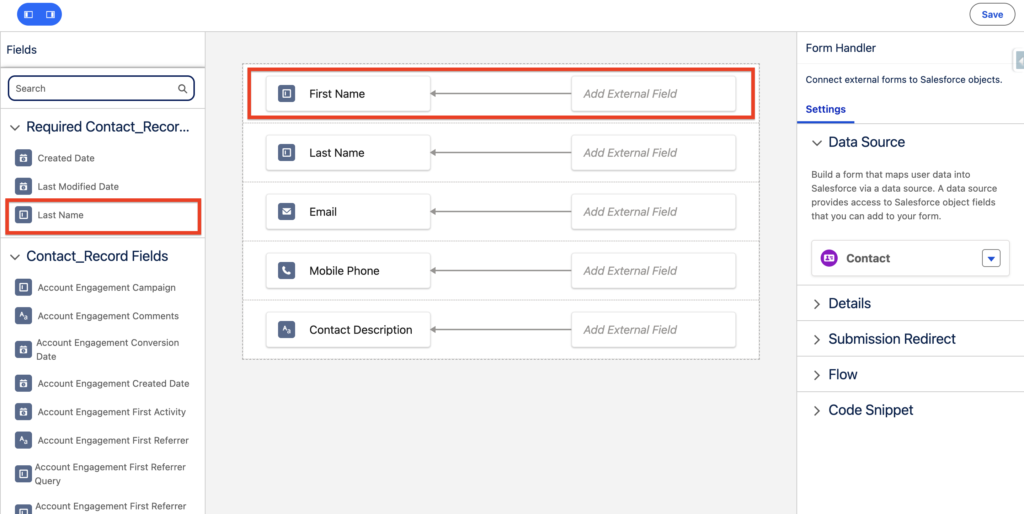Click Add External Field for Email
Image resolution: width=1024 pixels, height=514 pixels.
click(x=653, y=212)
